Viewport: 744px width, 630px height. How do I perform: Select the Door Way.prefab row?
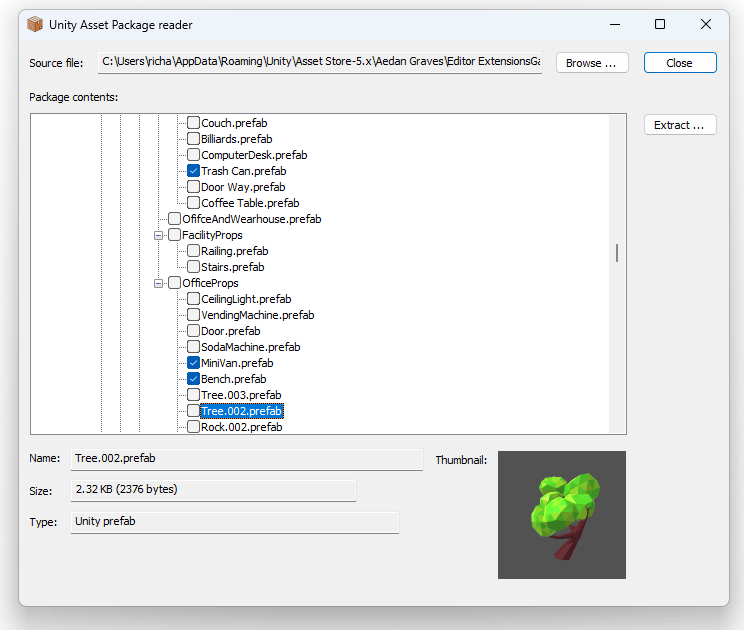(243, 187)
